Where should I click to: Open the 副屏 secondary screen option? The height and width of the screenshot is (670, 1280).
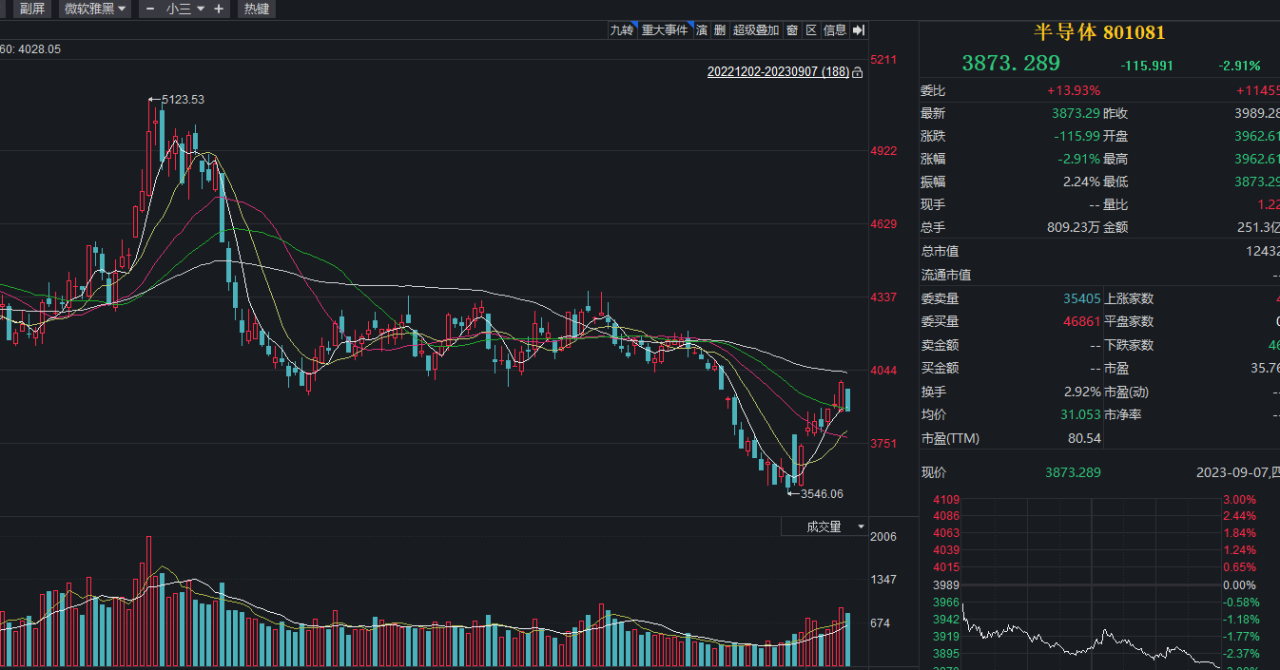tap(33, 9)
